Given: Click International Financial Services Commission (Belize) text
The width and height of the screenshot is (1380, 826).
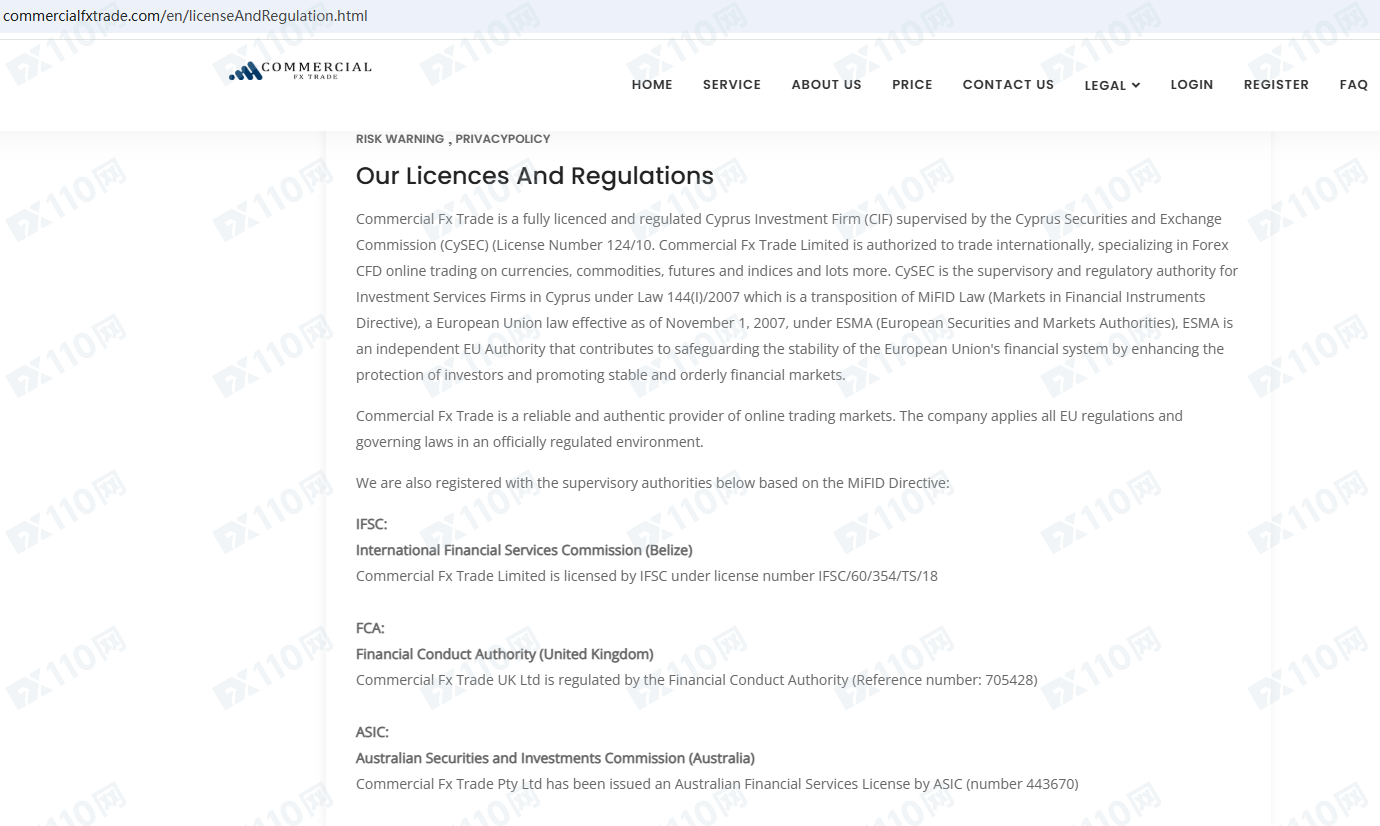Looking at the screenshot, I should click(x=524, y=550).
